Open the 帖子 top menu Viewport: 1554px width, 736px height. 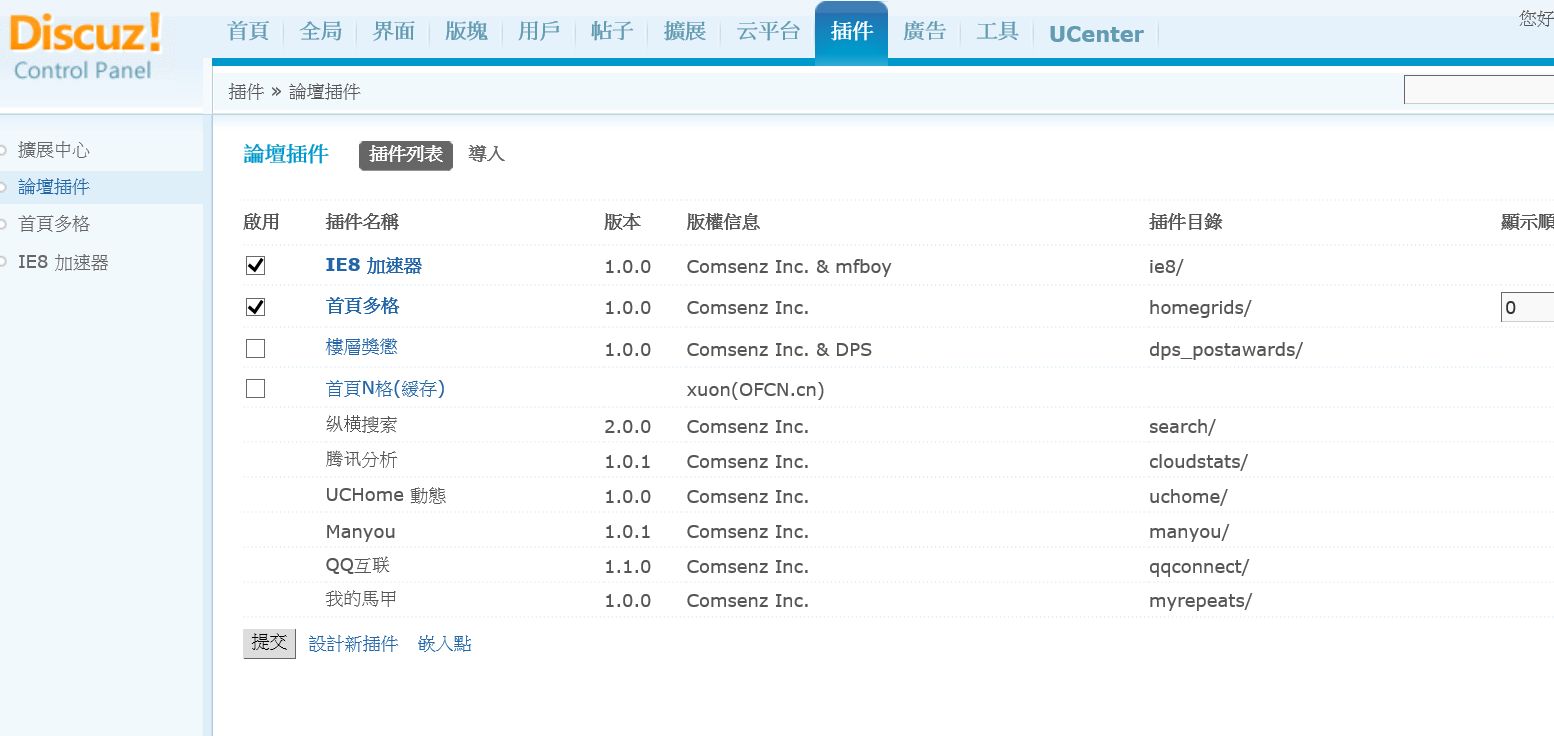coord(611,32)
